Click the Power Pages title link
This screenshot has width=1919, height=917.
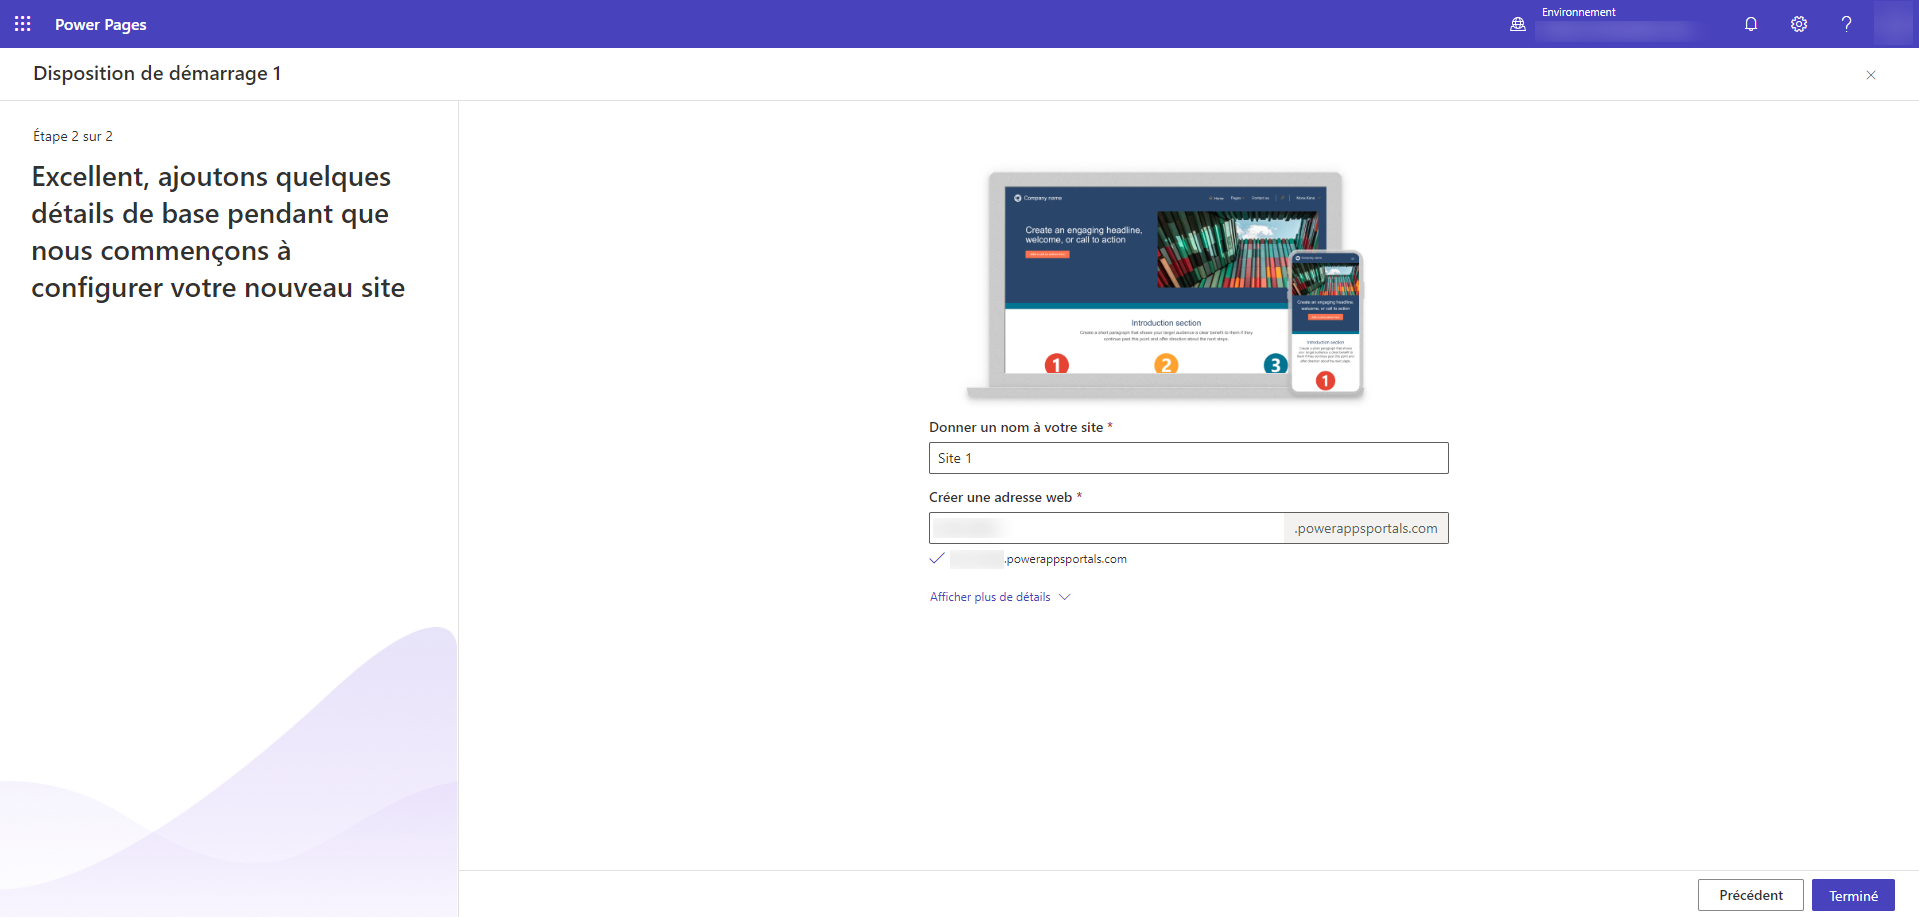(x=100, y=24)
